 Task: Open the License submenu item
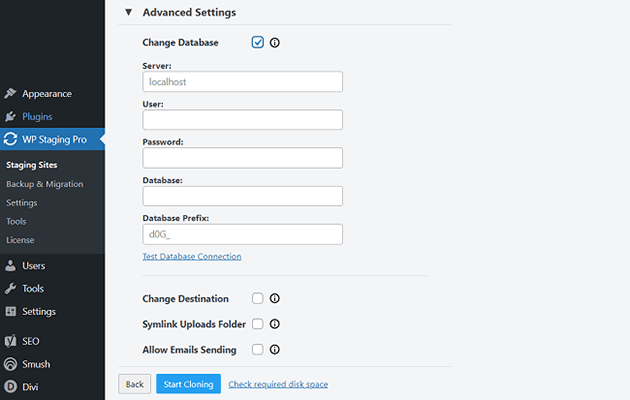(x=20, y=240)
